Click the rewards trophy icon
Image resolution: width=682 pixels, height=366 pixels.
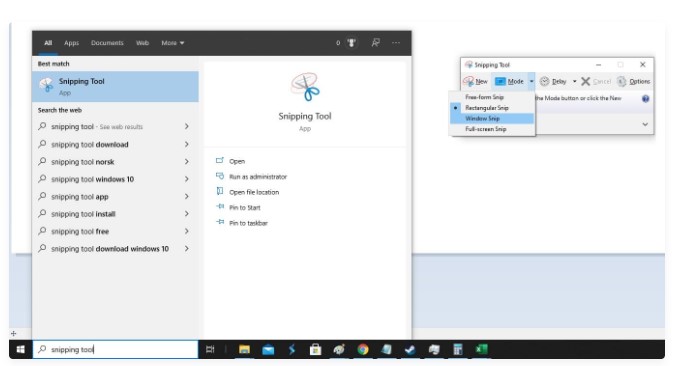(x=351, y=43)
